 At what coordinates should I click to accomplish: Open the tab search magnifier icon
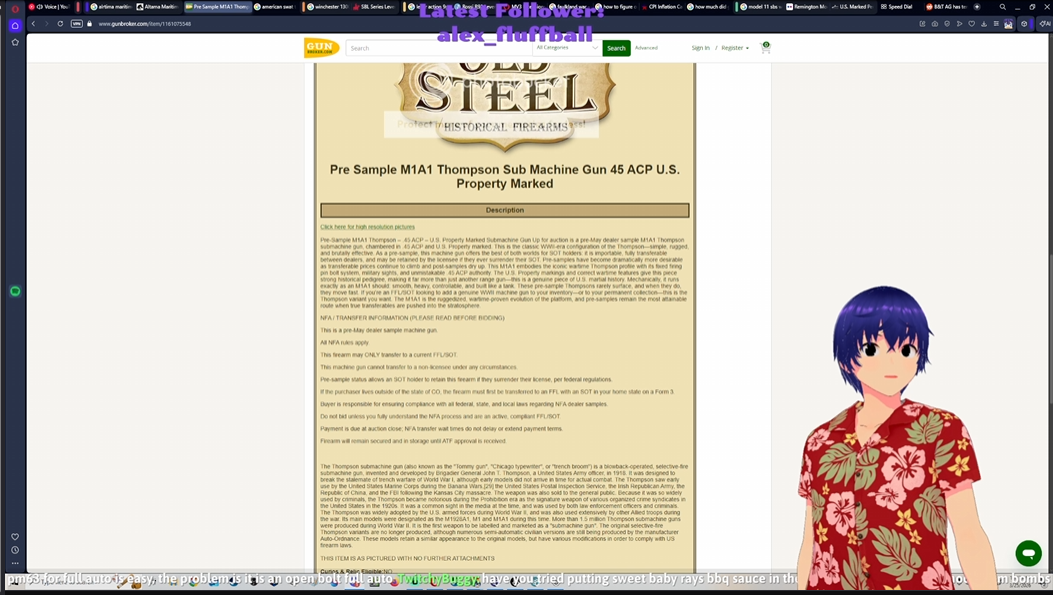(x=1003, y=7)
